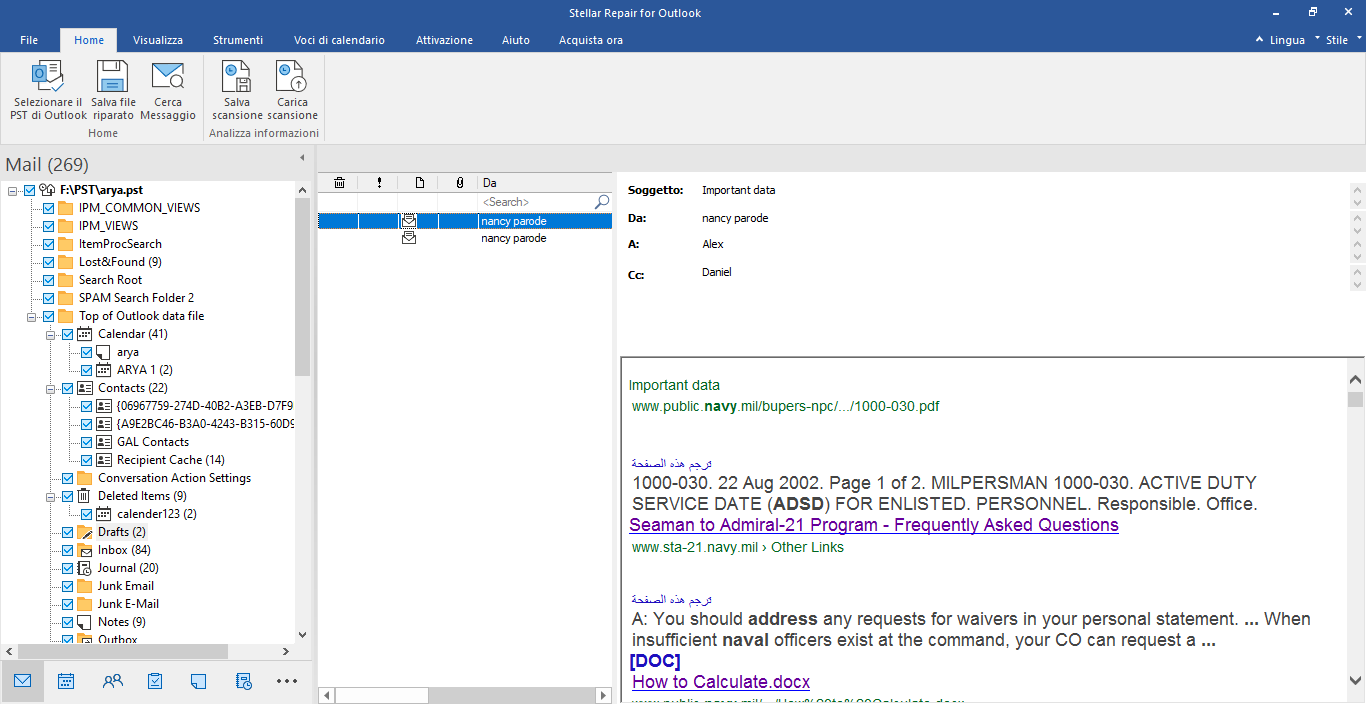This screenshot has width=1366, height=704.
Task: Click the search magnifier icon in the Da filter
Action: click(602, 202)
